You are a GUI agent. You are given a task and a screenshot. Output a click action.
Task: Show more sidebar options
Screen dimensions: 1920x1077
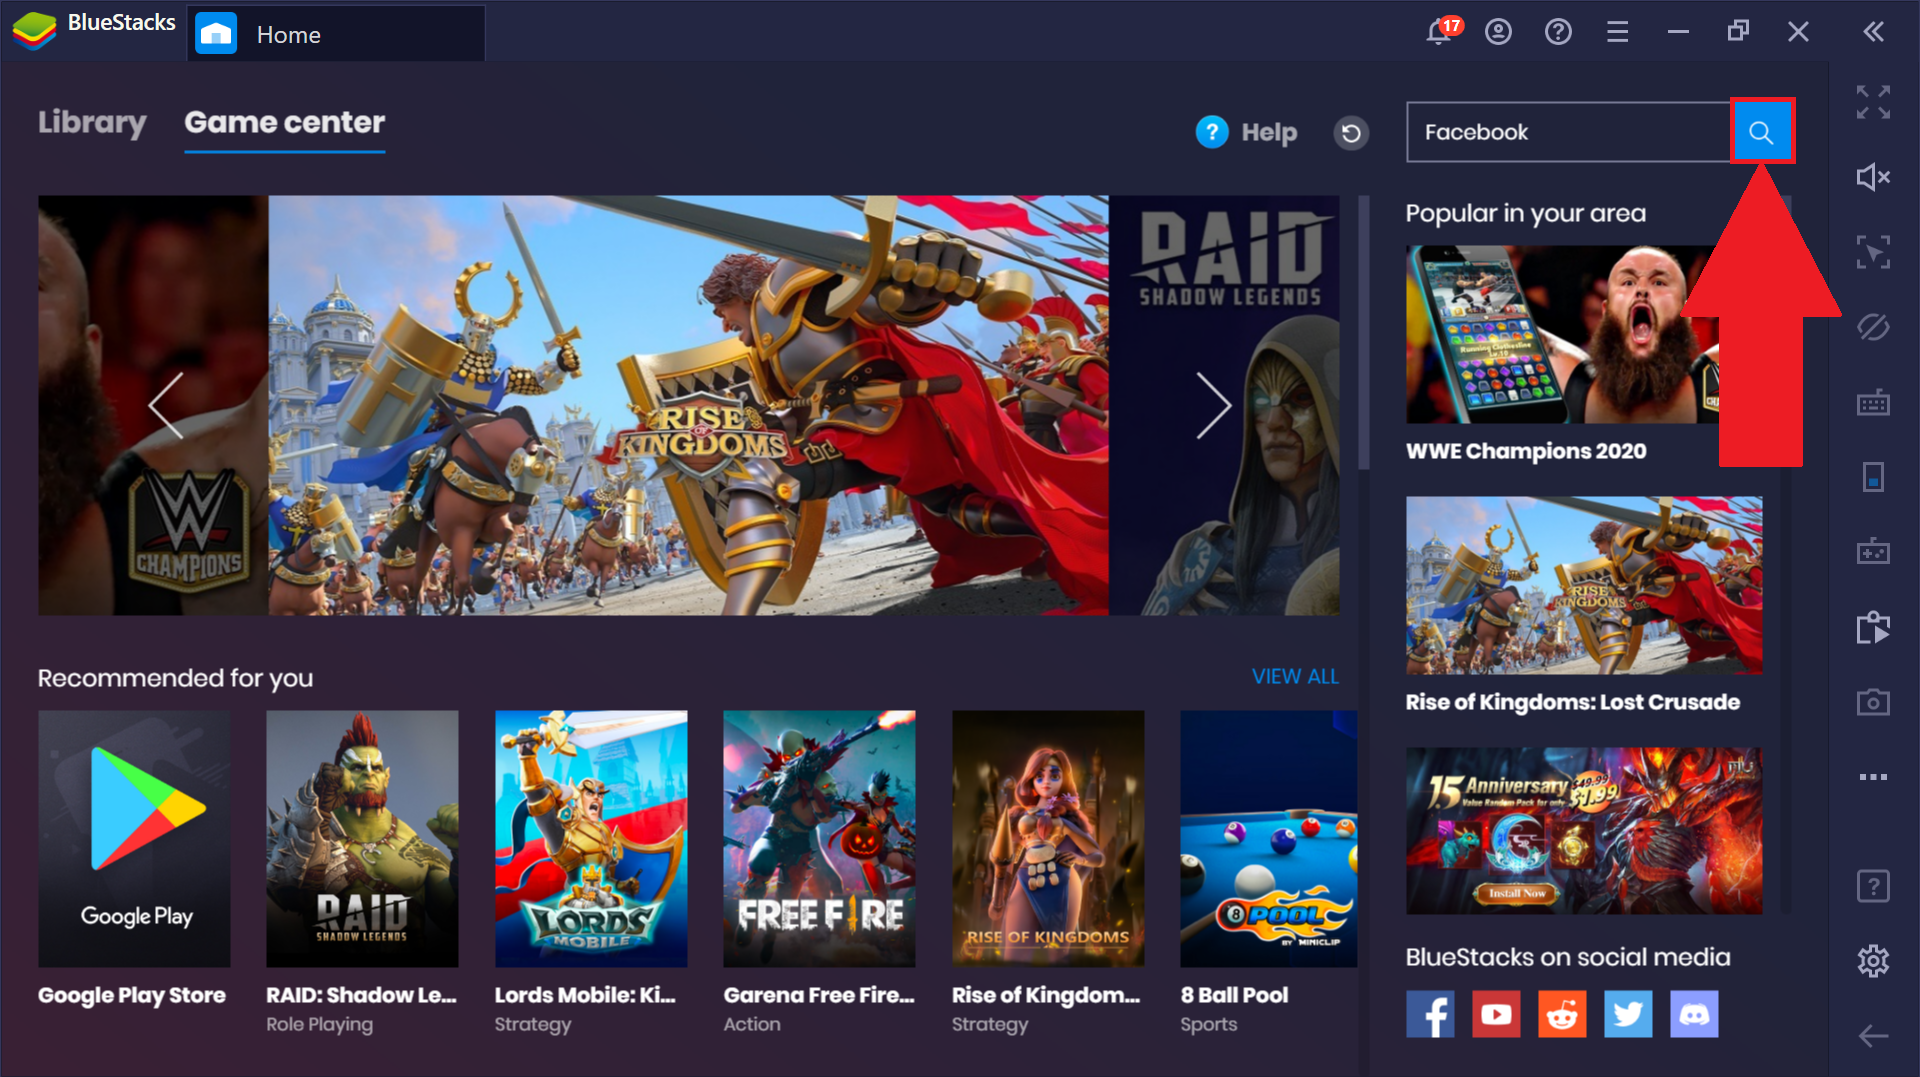(1873, 776)
